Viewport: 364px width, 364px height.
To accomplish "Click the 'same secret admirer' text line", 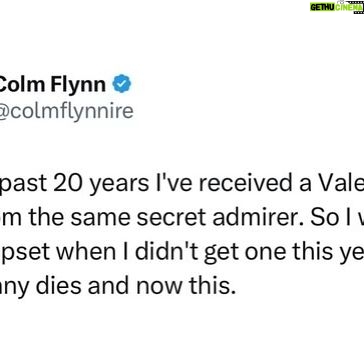I will click(182, 218).
